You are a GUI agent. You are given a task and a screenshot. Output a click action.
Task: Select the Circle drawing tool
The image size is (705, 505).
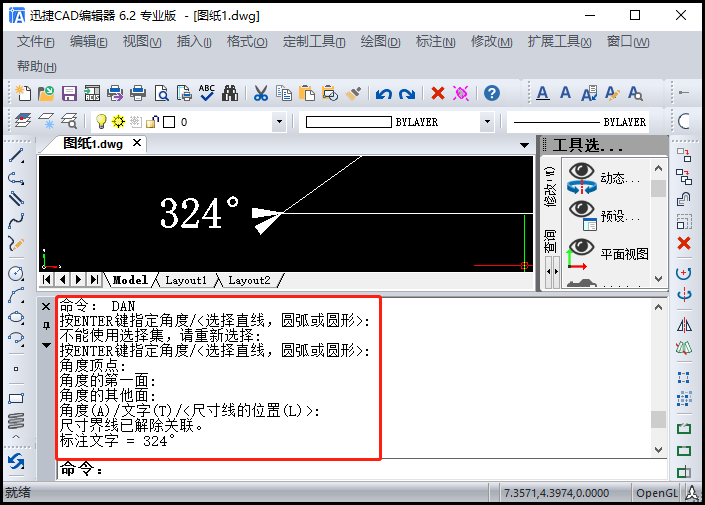16,273
